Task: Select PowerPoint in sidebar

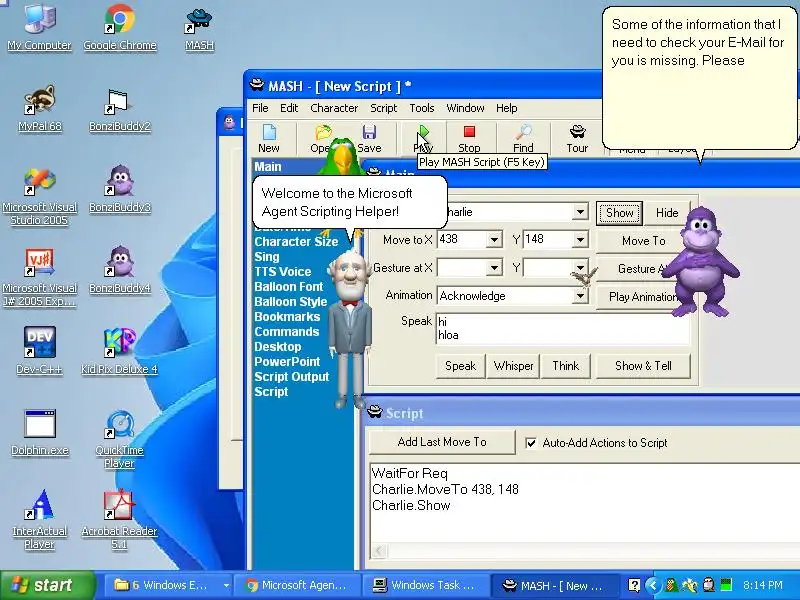Action: tap(287, 362)
